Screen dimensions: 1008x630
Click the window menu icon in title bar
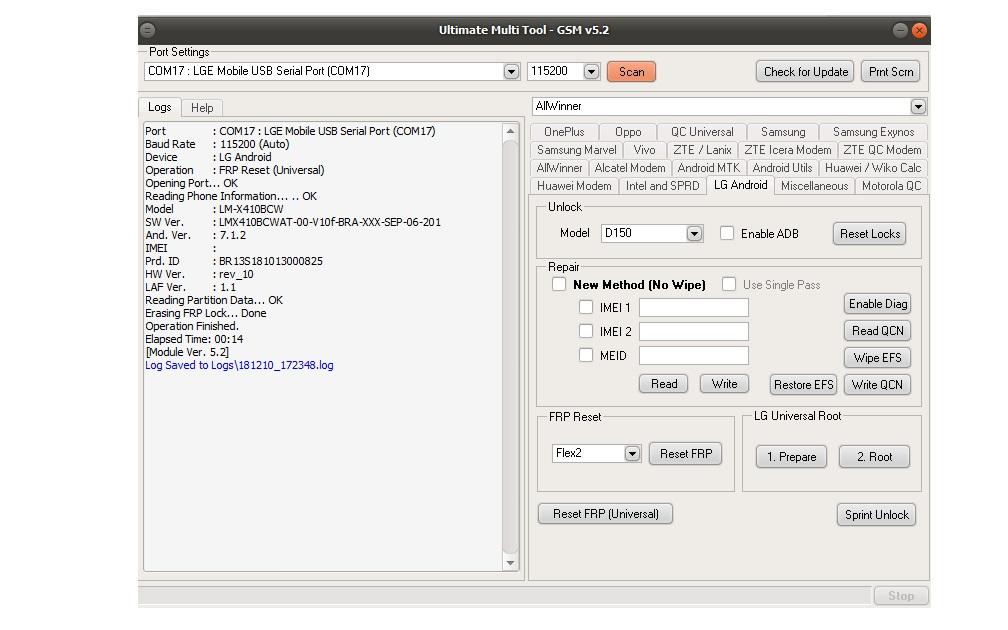[148, 30]
